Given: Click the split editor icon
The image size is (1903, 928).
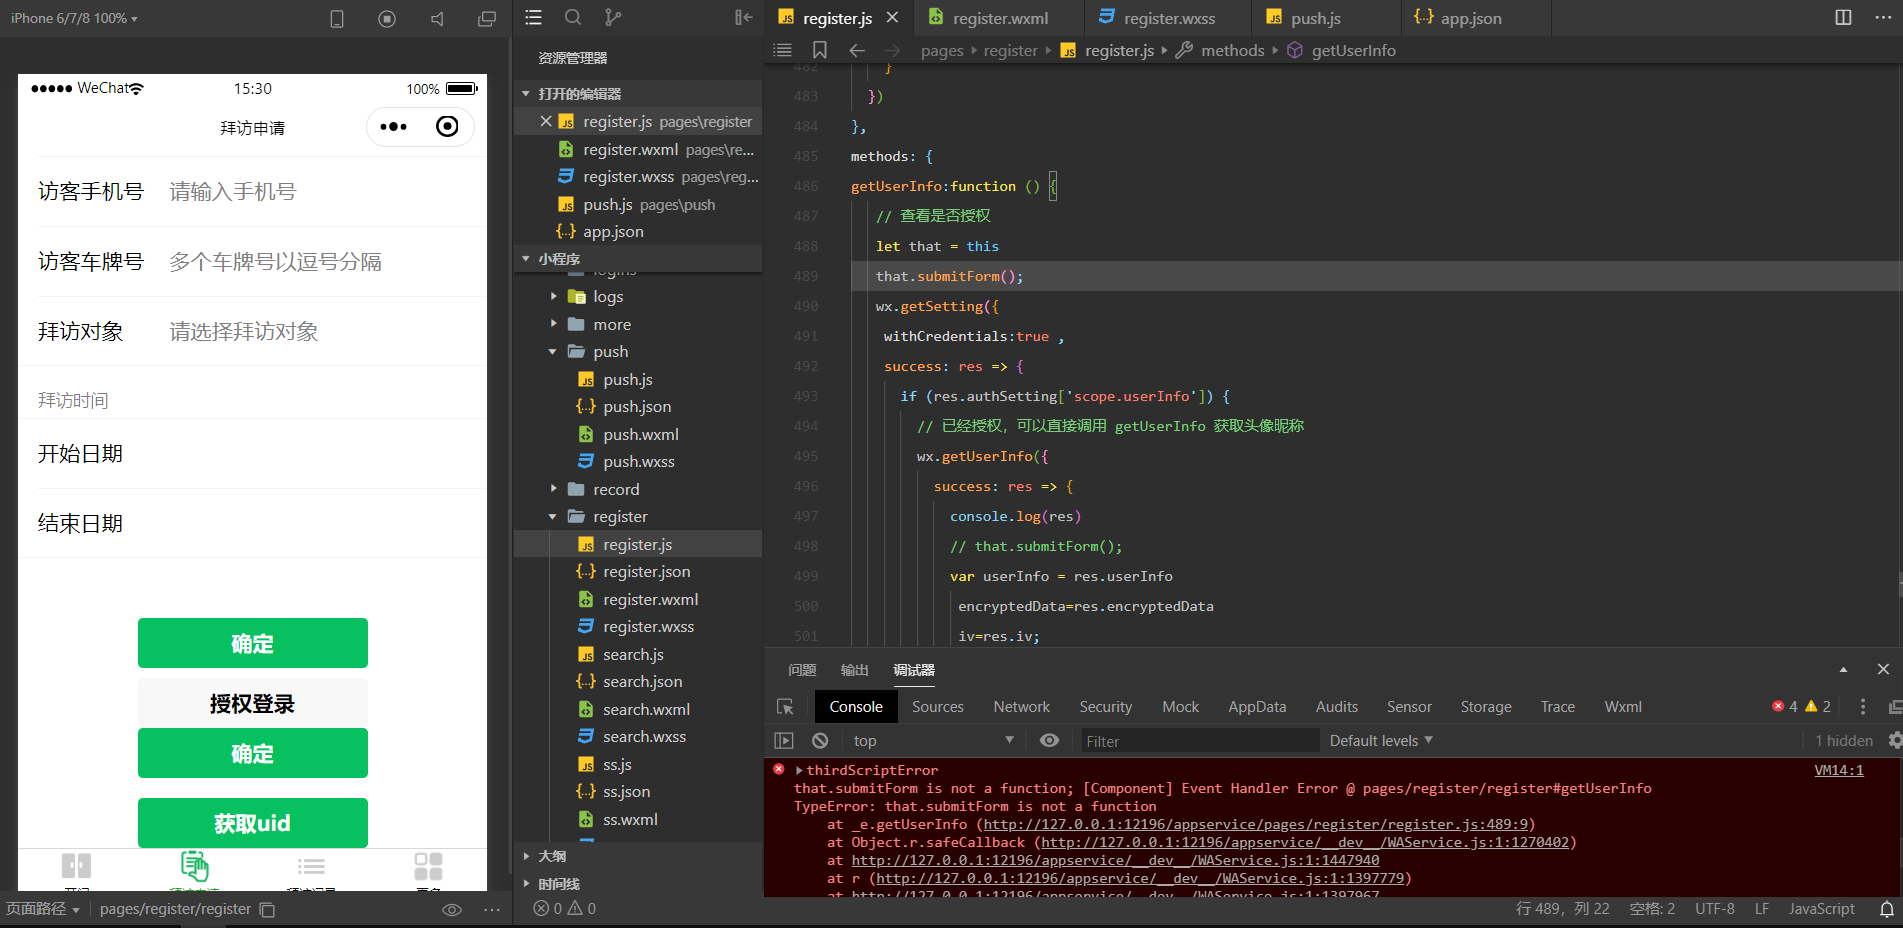Looking at the screenshot, I should pos(1843,17).
